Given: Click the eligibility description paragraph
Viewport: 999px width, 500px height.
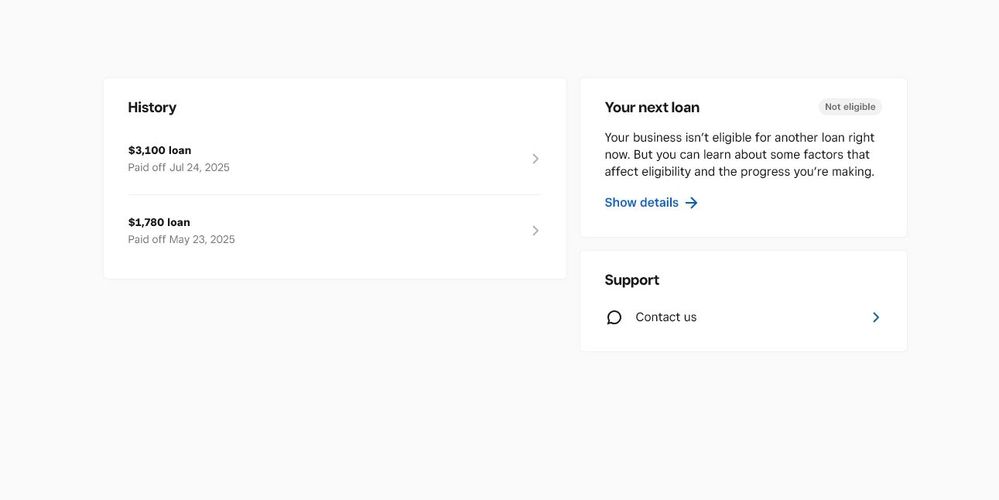Looking at the screenshot, I should [739, 155].
